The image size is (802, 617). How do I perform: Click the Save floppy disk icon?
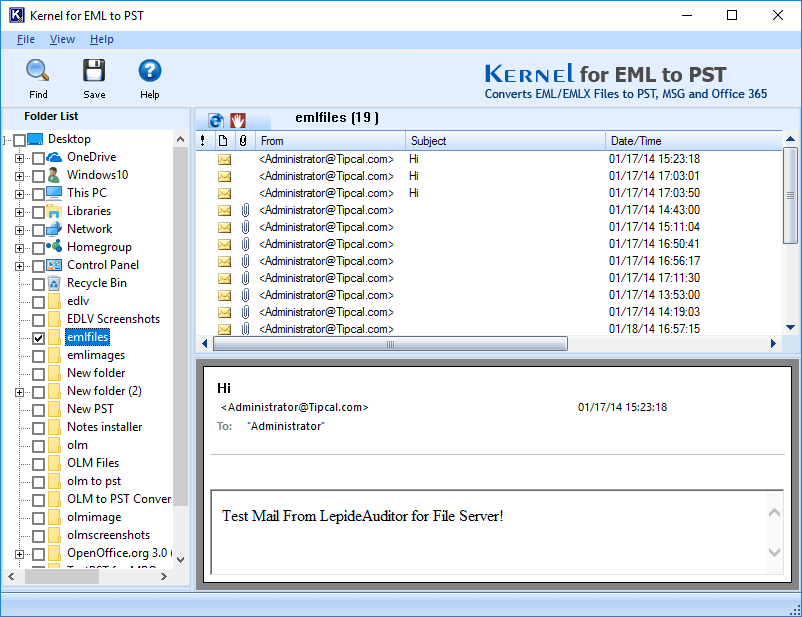click(x=94, y=71)
